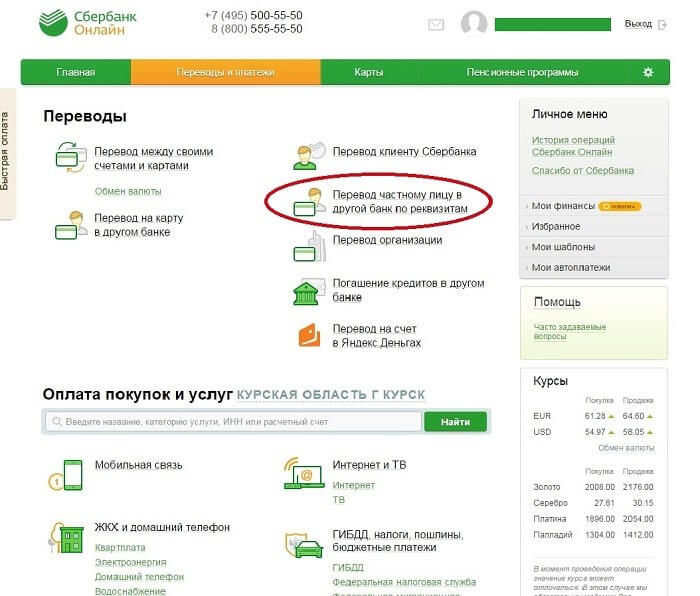This screenshot has height=596, width=700.
Task: Click icon for transfer to card in another bank
Action: click(x=71, y=225)
